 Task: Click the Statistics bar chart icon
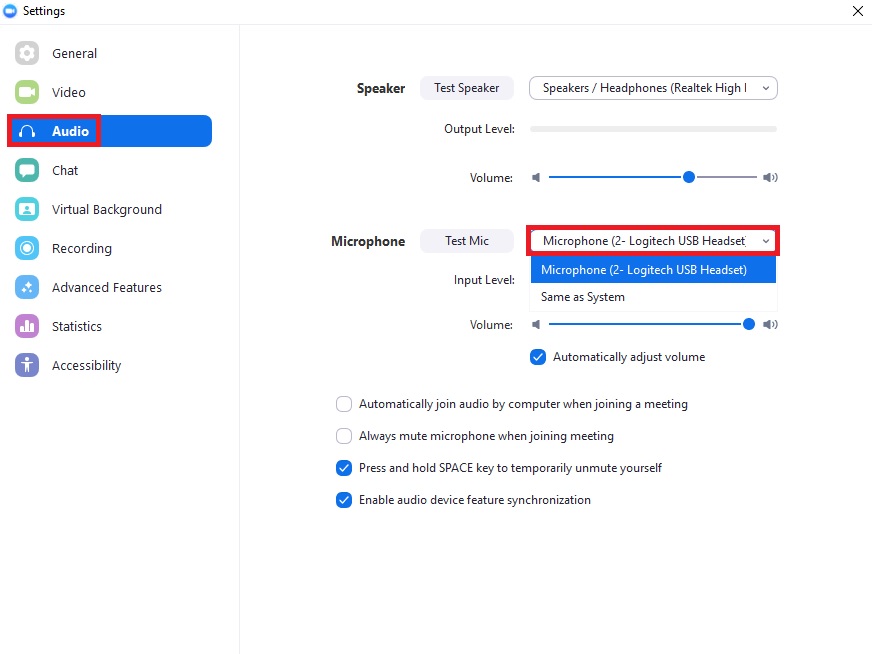click(26, 326)
